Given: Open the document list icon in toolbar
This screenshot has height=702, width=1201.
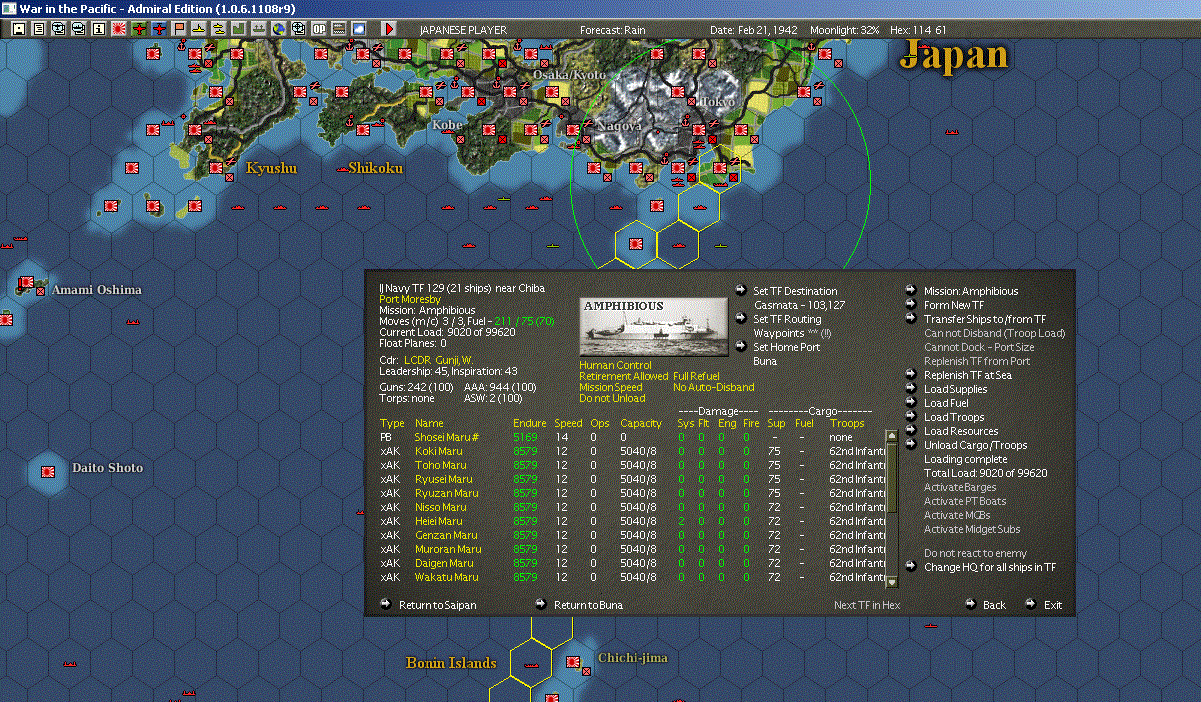Looking at the screenshot, I should [x=39, y=29].
